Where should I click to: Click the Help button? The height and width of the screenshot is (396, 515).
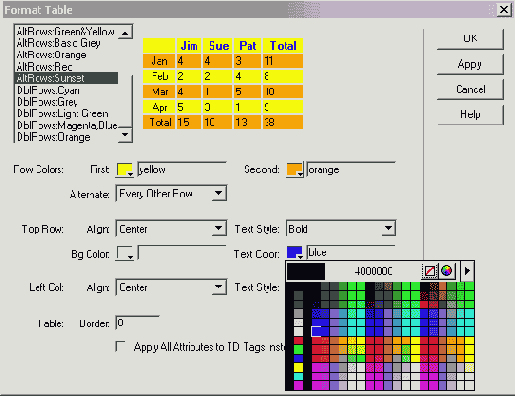470,114
